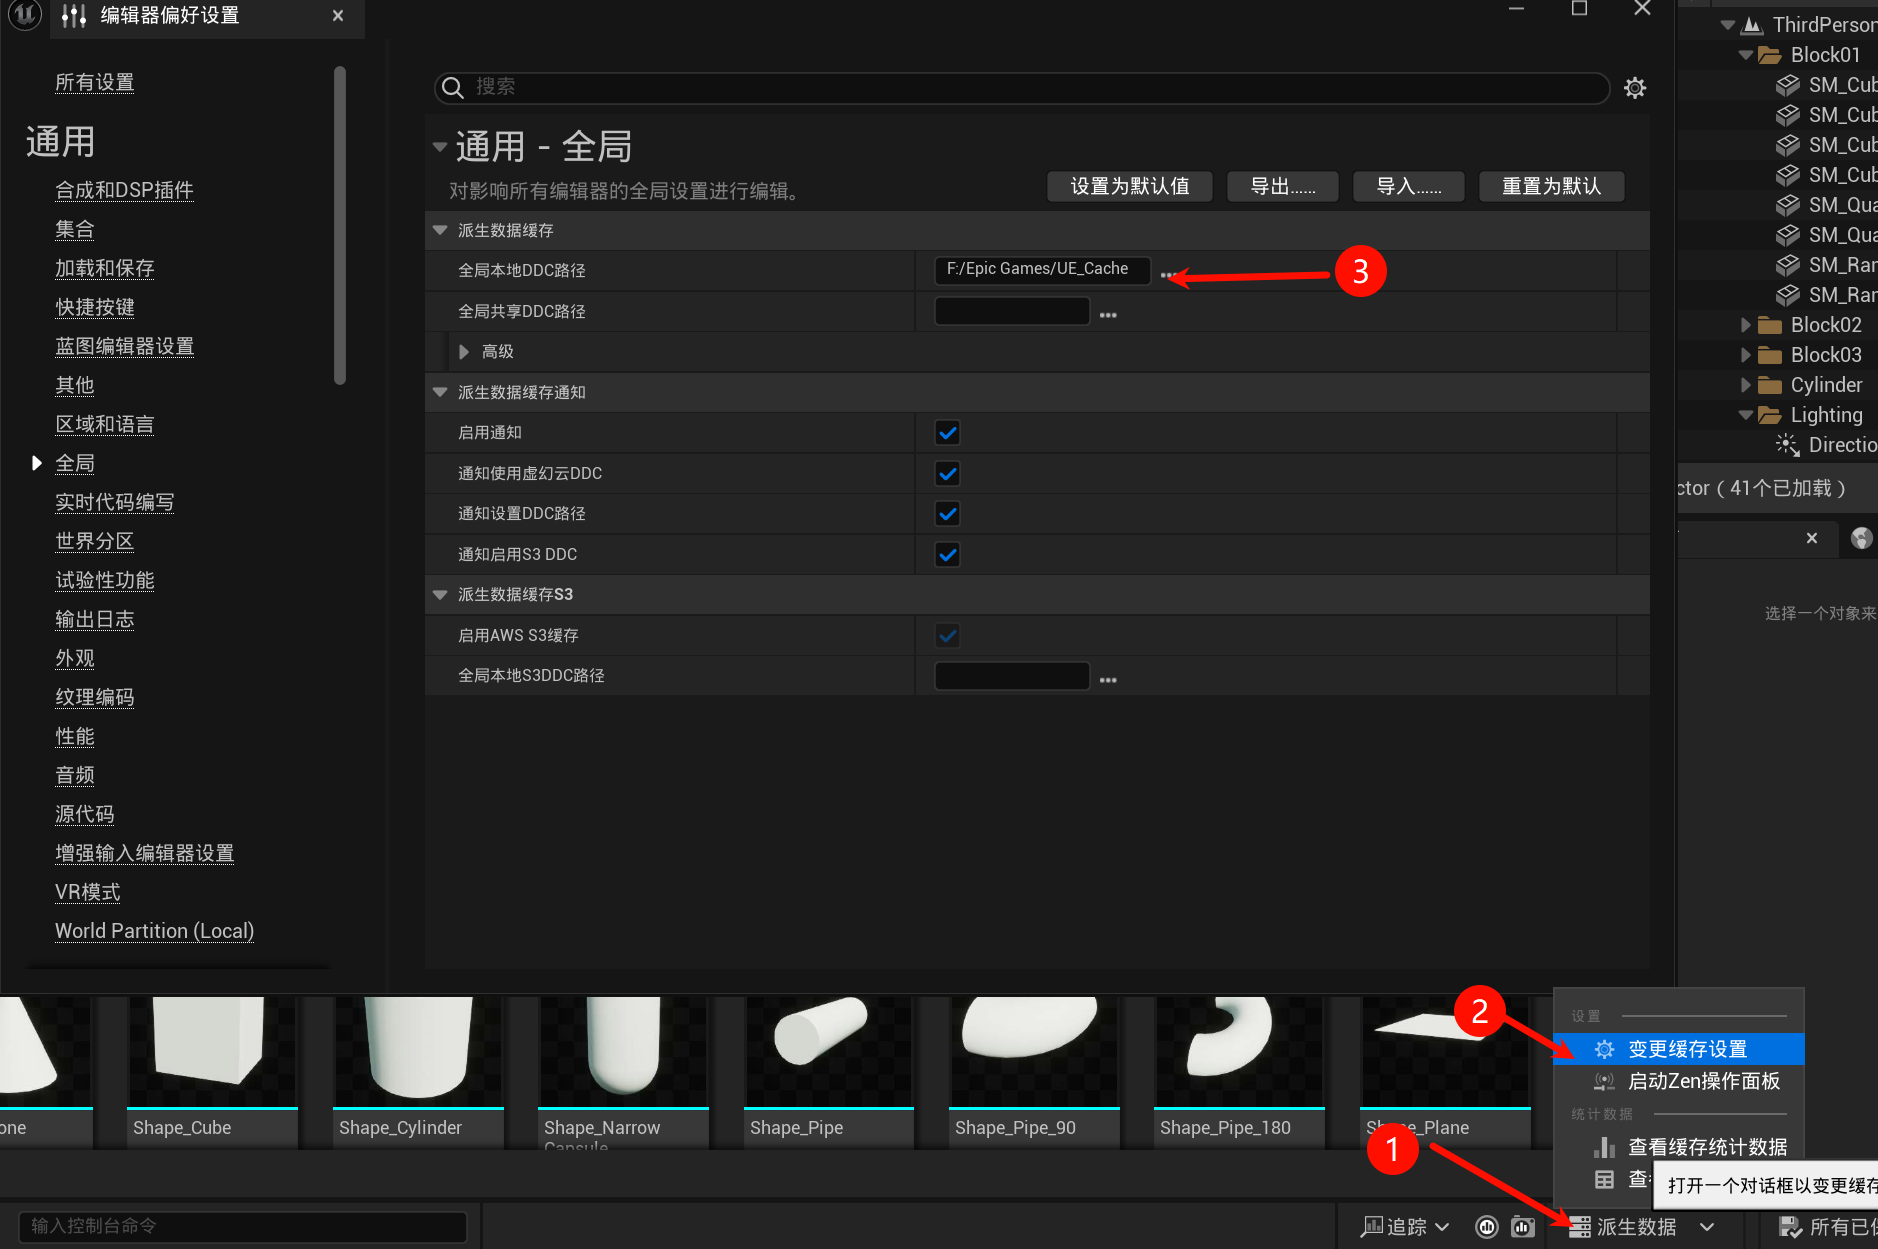This screenshot has height=1249, width=1878.
Task: Click the browse dots for local S3DDC path
Action: 1107,680
